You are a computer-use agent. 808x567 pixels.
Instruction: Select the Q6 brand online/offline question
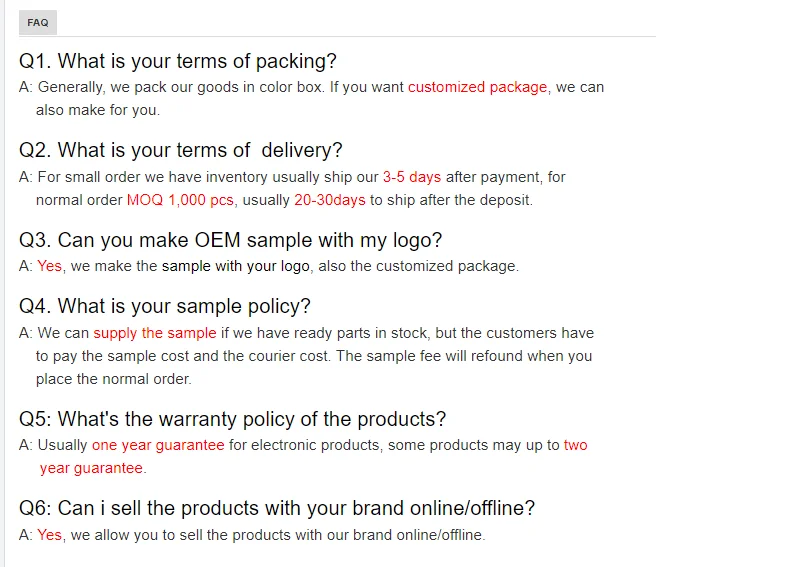point(277,508)
